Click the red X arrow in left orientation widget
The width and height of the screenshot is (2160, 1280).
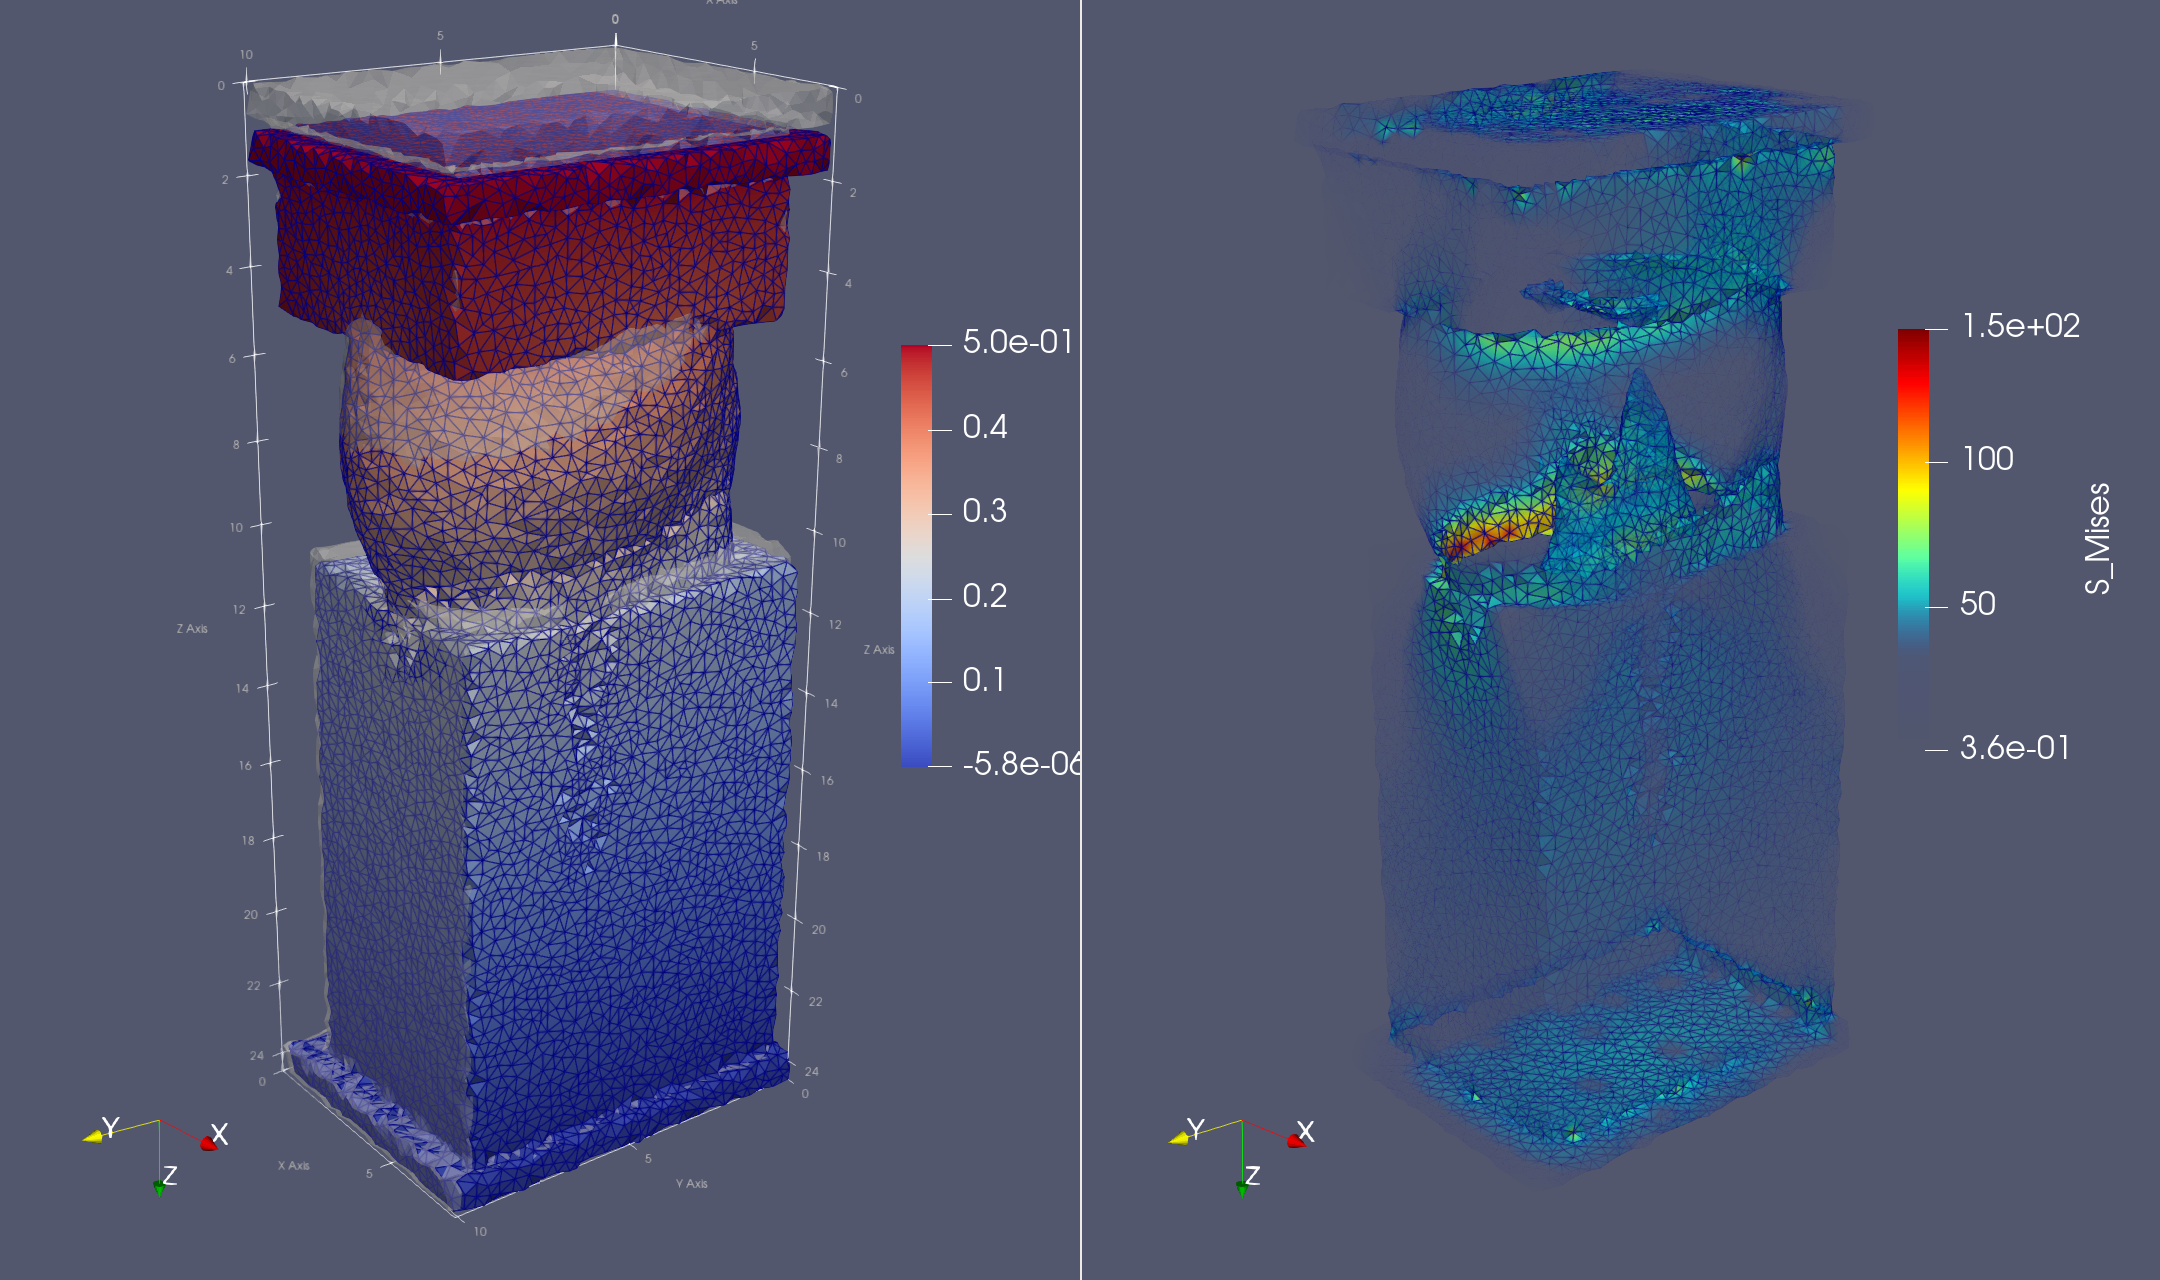point(208,1143)
